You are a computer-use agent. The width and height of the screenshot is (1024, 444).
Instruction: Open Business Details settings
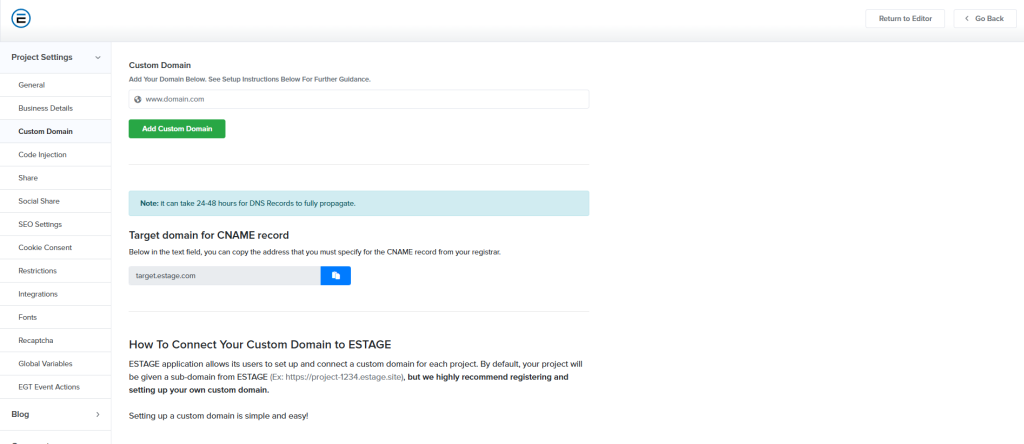tap(56, 108)
